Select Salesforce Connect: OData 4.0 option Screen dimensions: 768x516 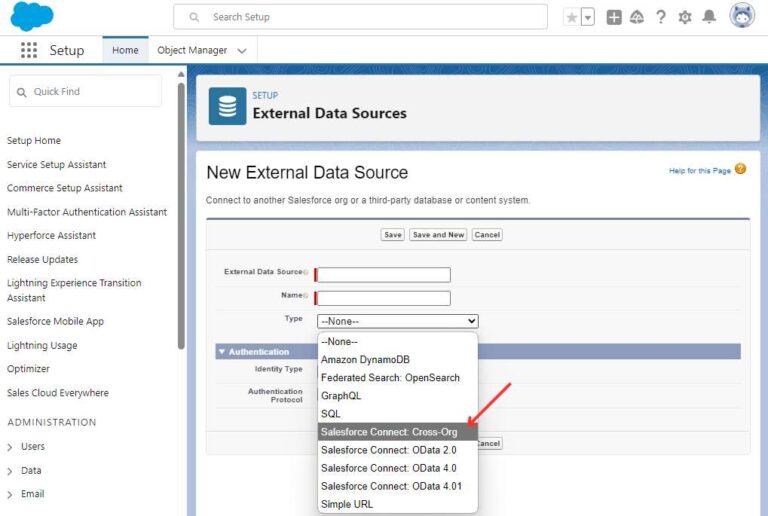(398, 469)
